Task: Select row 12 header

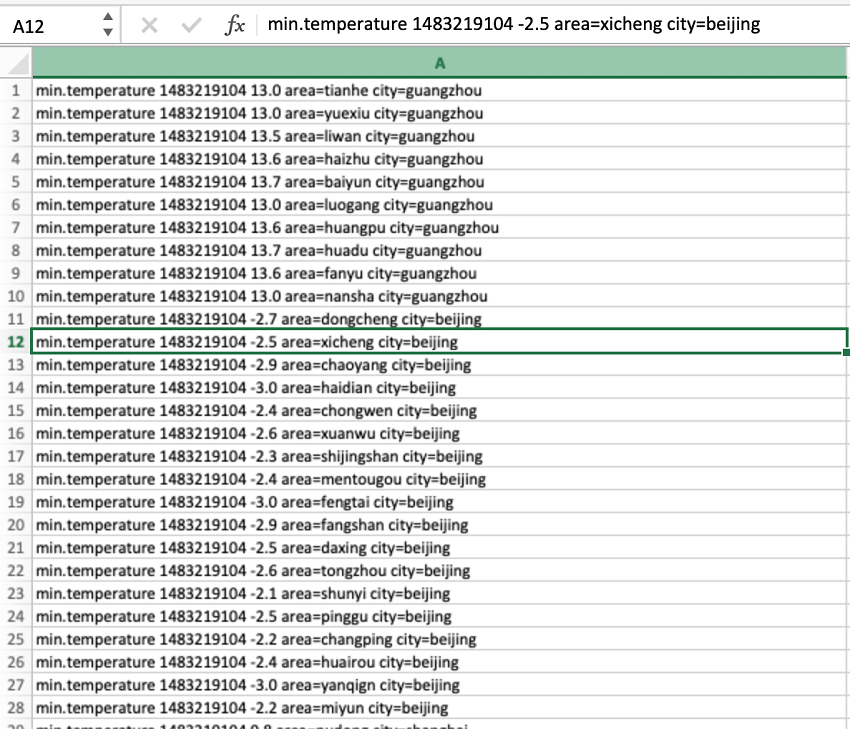Action: [16, 342]
